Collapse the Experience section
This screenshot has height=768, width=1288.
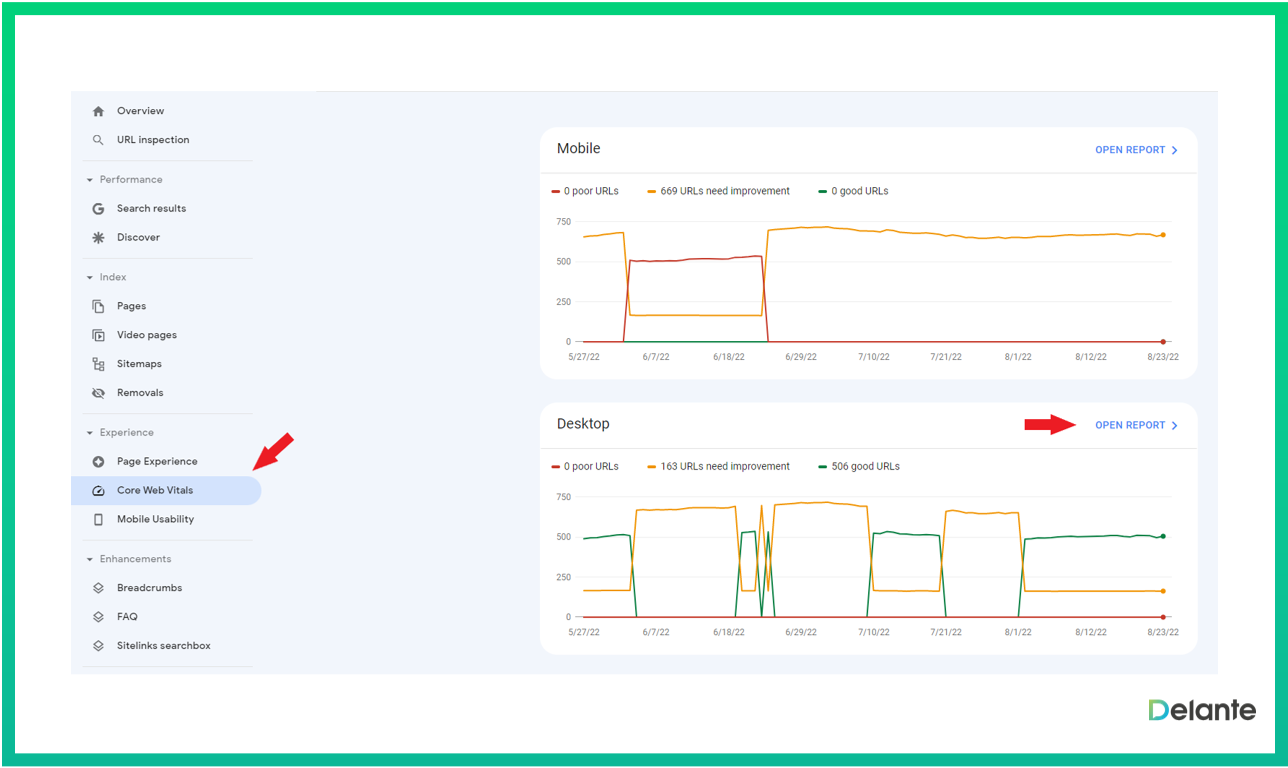(x=90, y=433)
